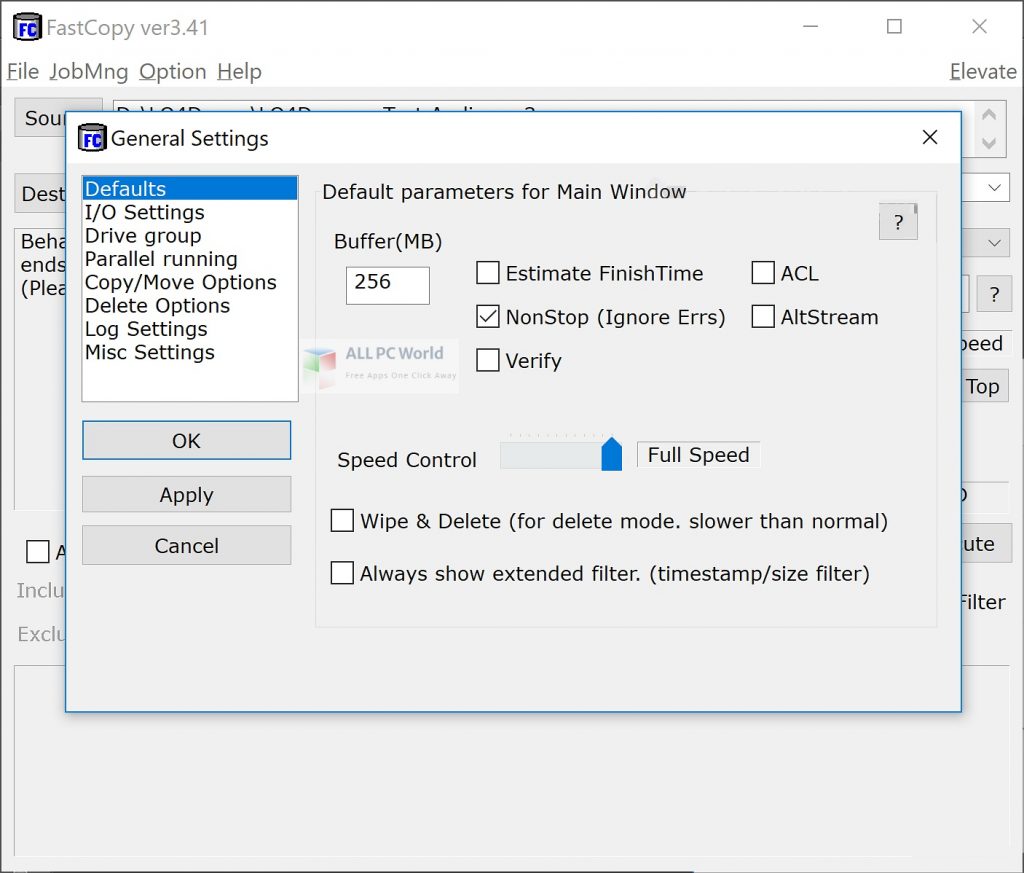The width and height of the screenshot is (1024, 873).
Task: Click the question mark button in main window
Action: click(994, 294)
